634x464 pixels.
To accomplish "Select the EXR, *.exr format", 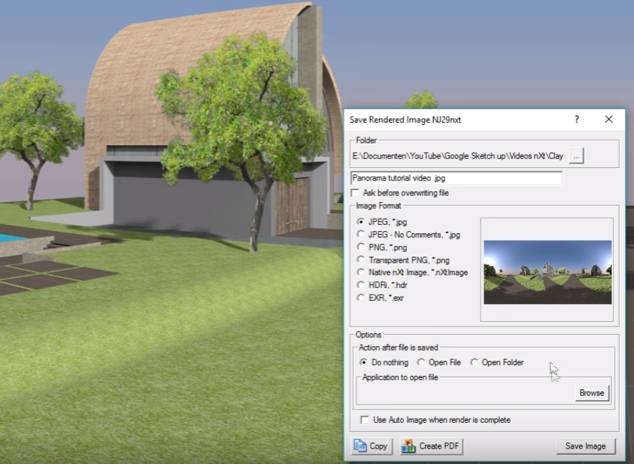I will pyautogui.click(x=360, y=297).
